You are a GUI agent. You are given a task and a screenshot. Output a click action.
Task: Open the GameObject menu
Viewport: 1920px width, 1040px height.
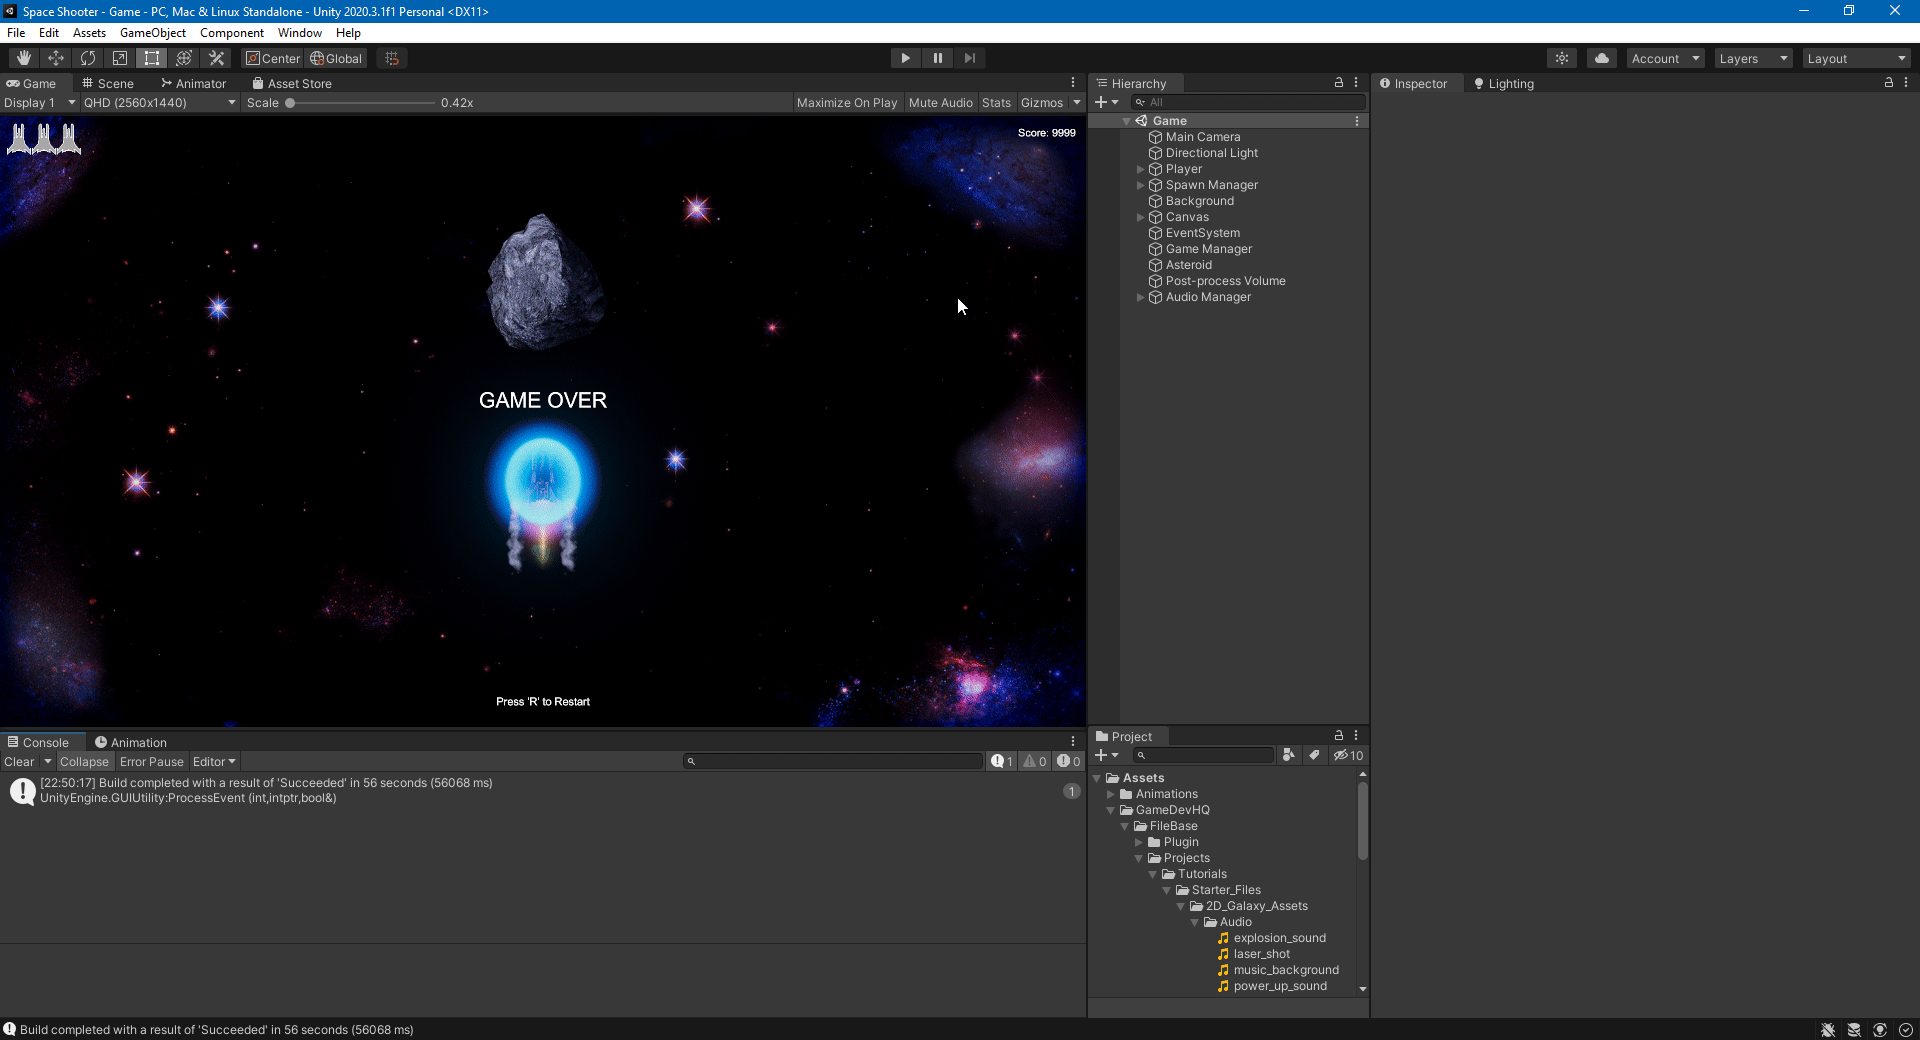pos(153,33)
